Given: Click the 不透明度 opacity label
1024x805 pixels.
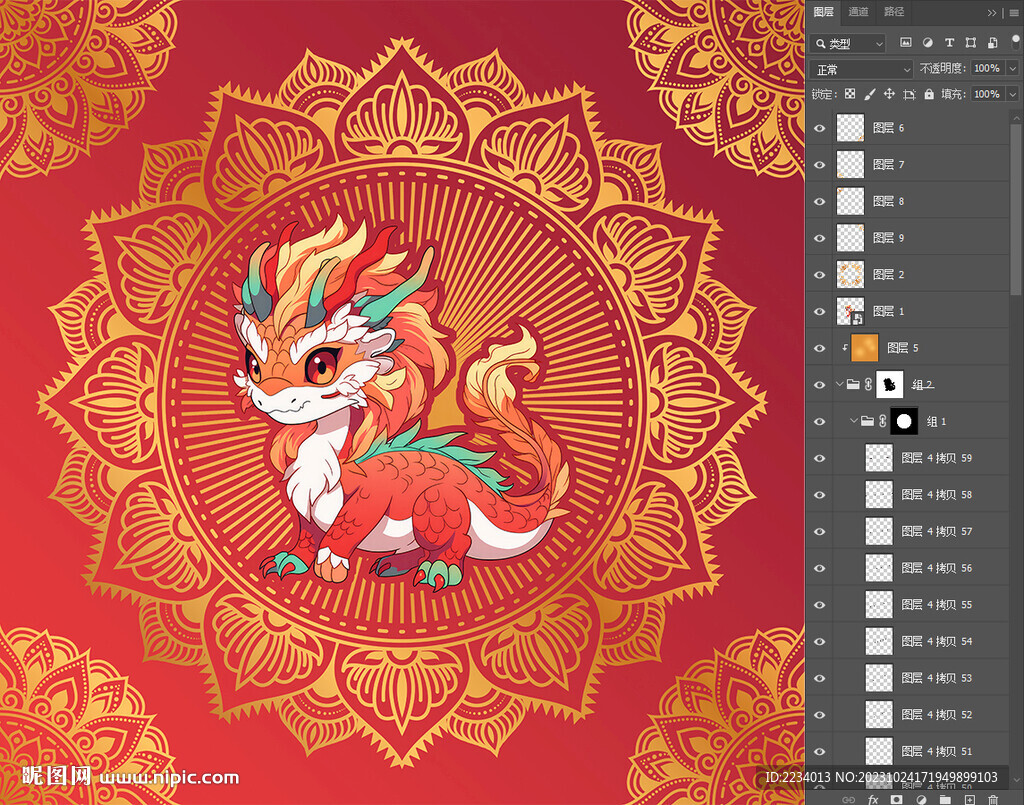Looking at the screenshot, I should [942, 68].
